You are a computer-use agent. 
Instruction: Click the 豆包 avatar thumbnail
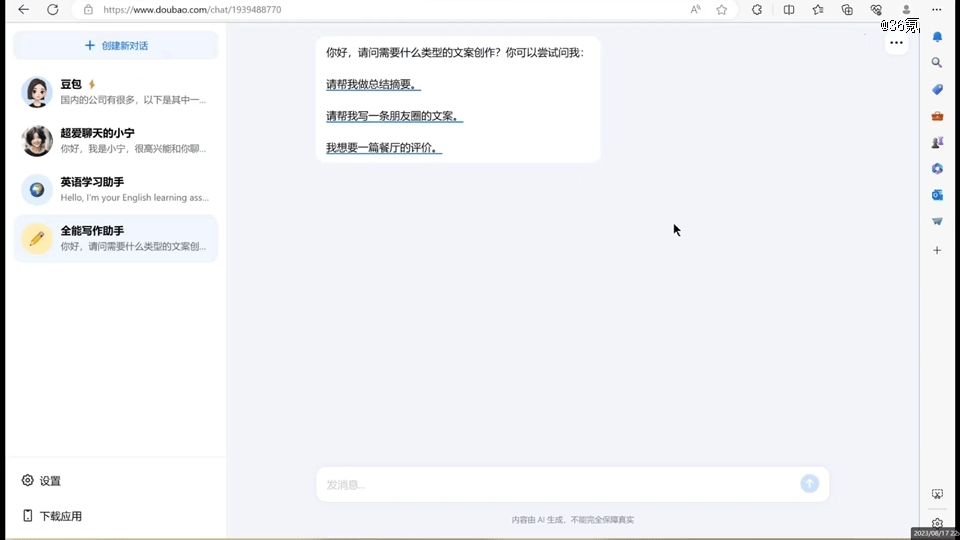(37, 92)
